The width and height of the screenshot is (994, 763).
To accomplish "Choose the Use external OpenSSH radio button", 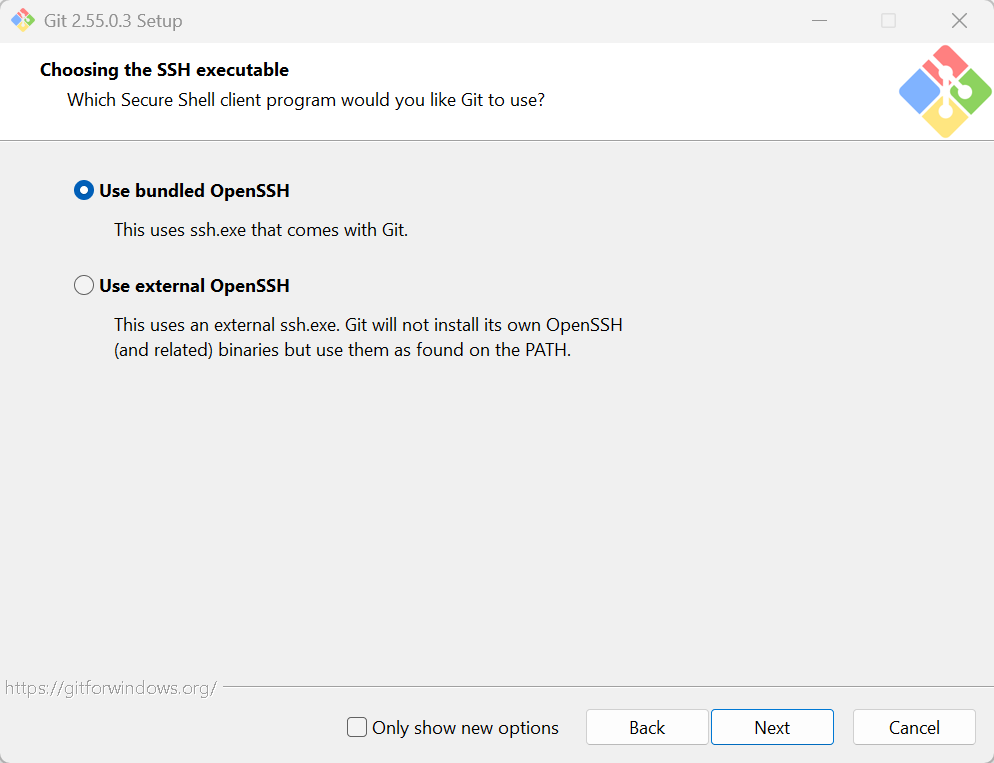I will tap(84, 285).
